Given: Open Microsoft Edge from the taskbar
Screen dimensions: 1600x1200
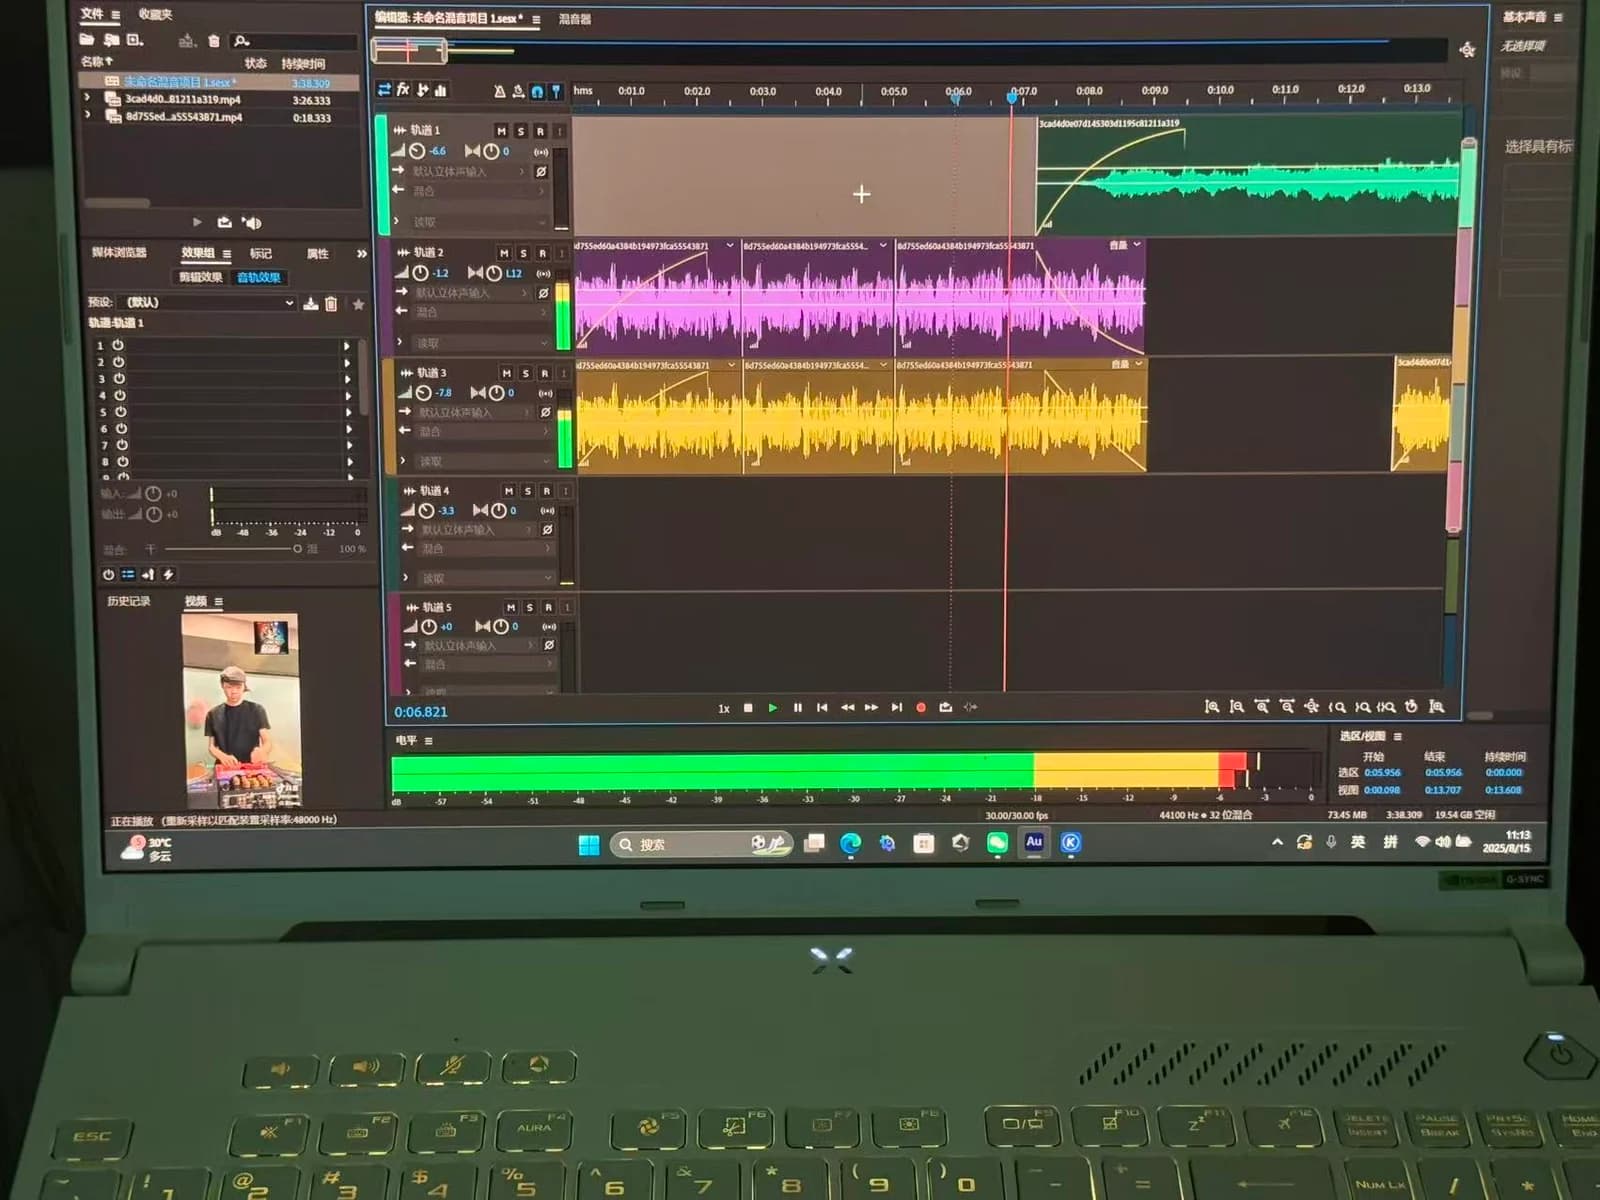Looking at the screenshot, I should tap(850, 844).
